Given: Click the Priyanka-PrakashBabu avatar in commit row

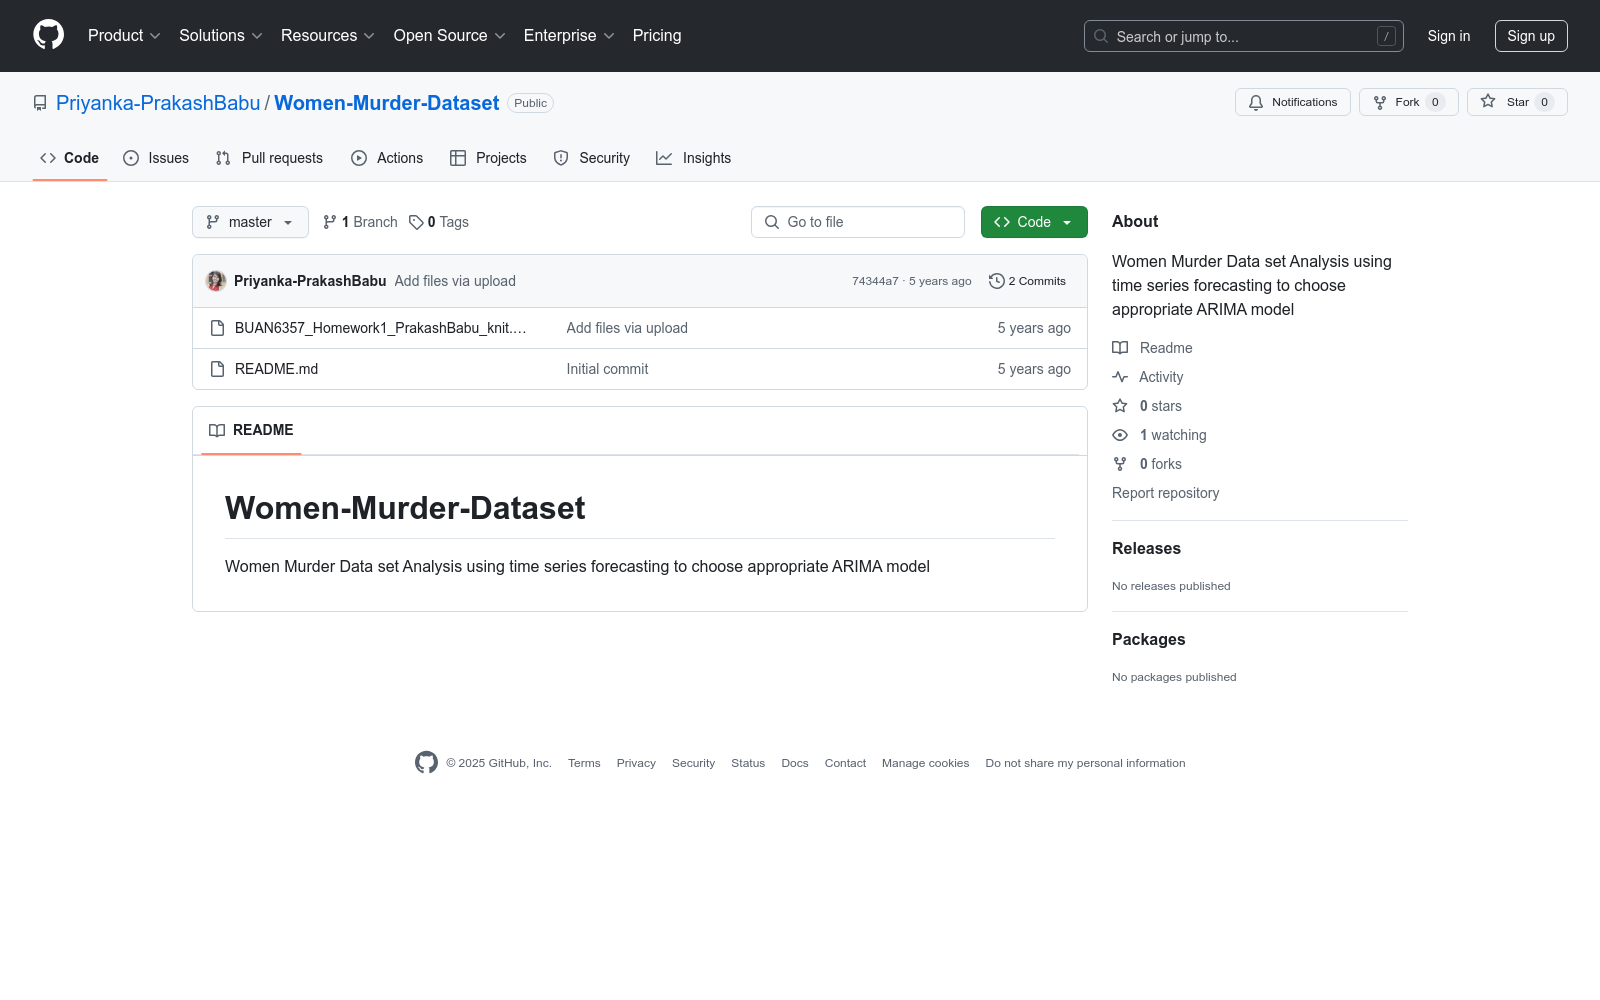Looking at the screenshot, I should 216,281.
